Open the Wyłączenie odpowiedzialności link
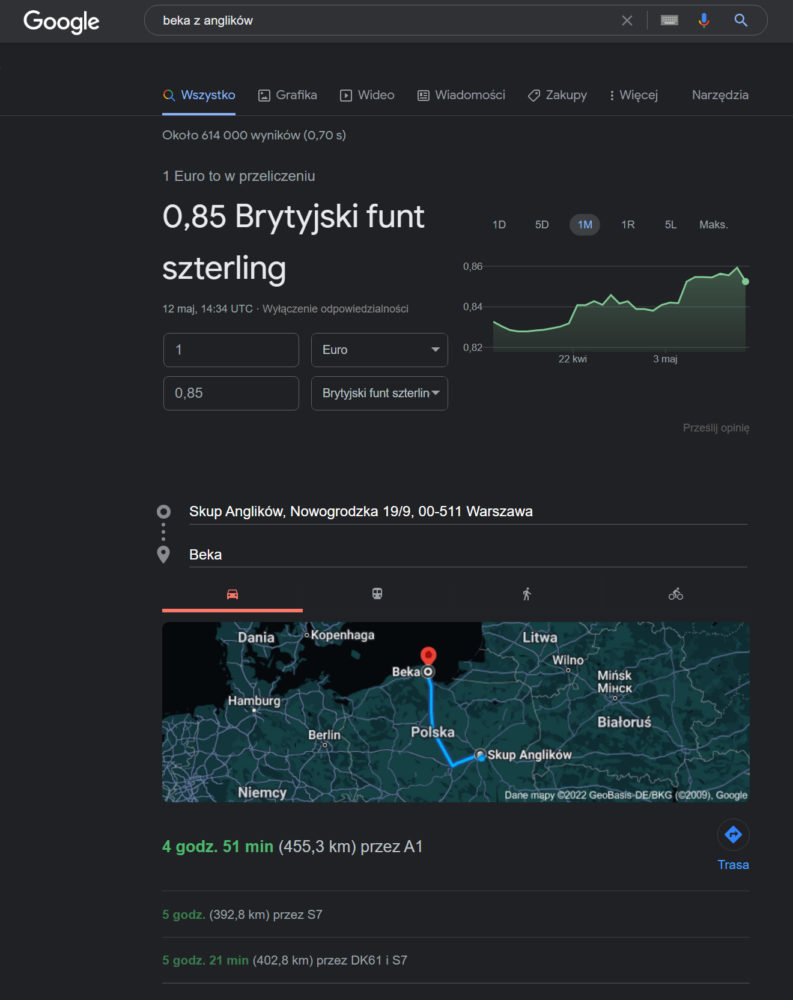The image size is (793, 1000). [336, 309]
